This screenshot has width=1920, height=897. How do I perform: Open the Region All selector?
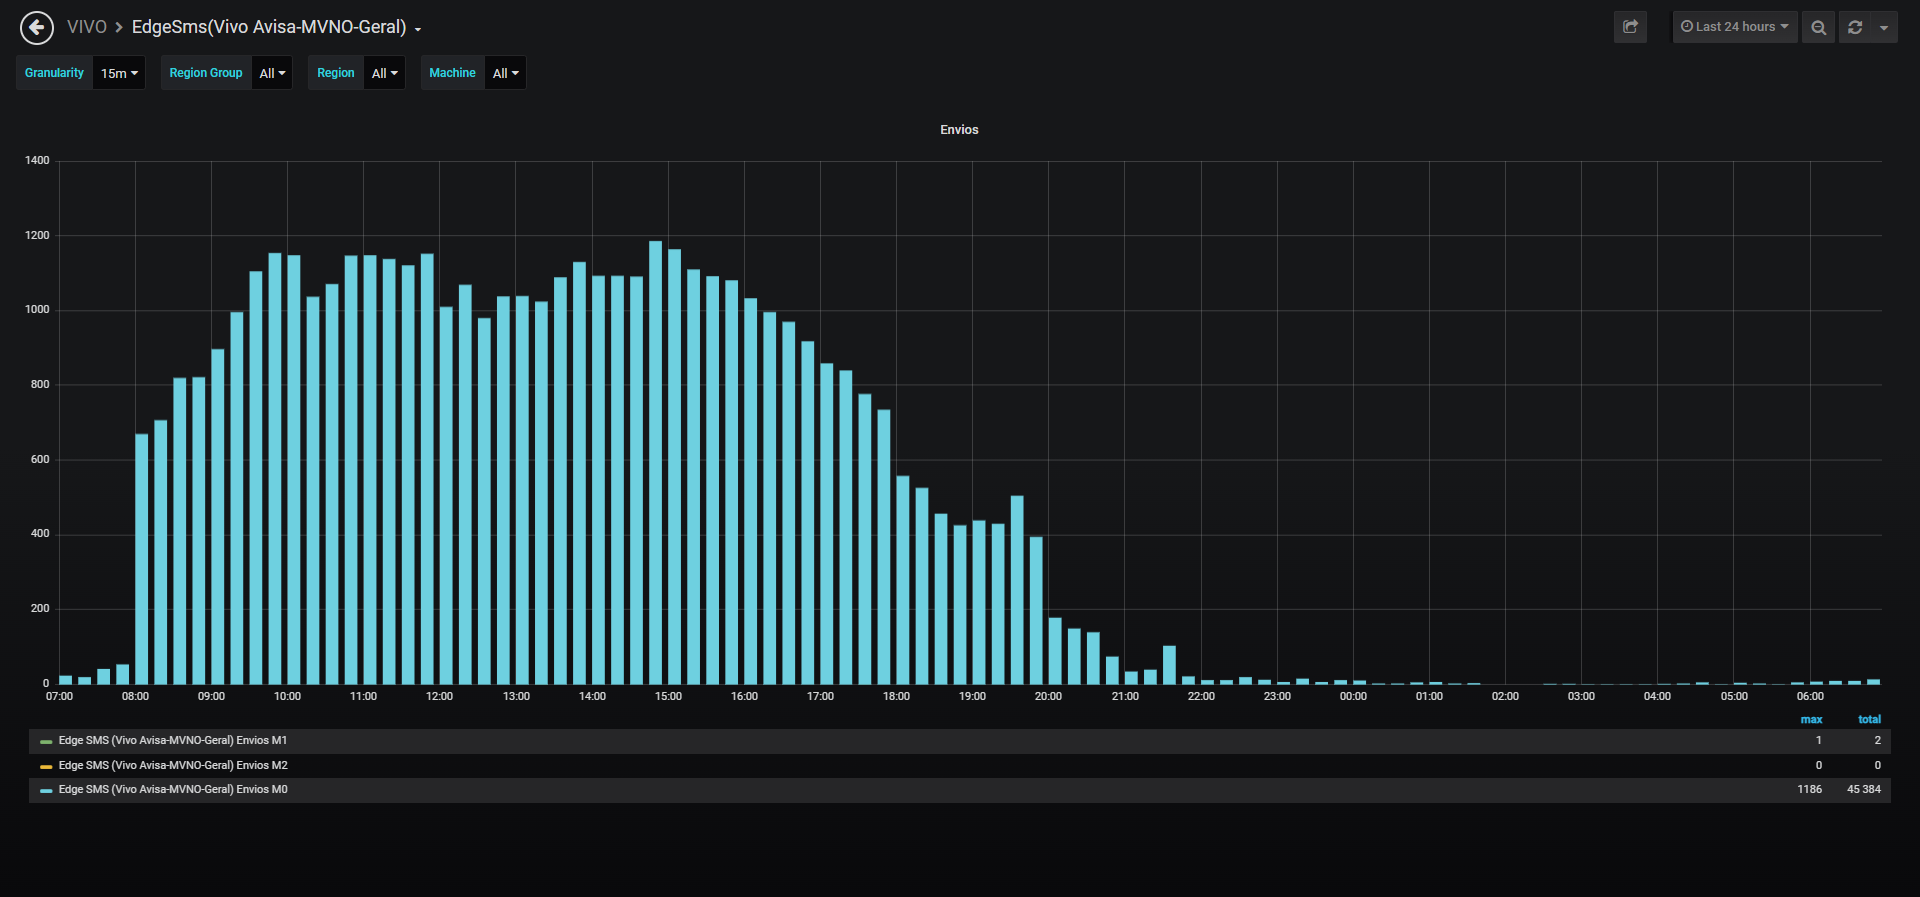click(x=384, y=73)
